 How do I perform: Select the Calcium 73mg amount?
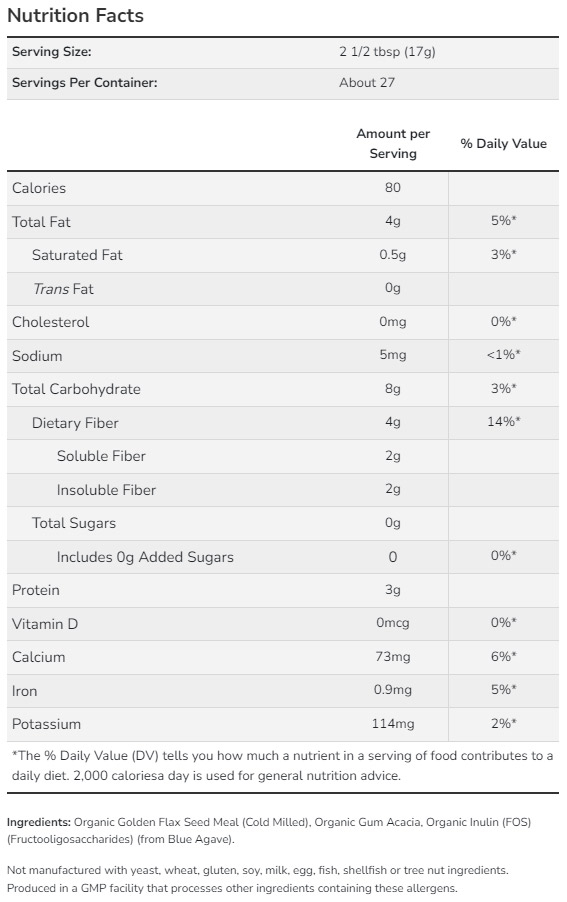(x=393, y=656)
